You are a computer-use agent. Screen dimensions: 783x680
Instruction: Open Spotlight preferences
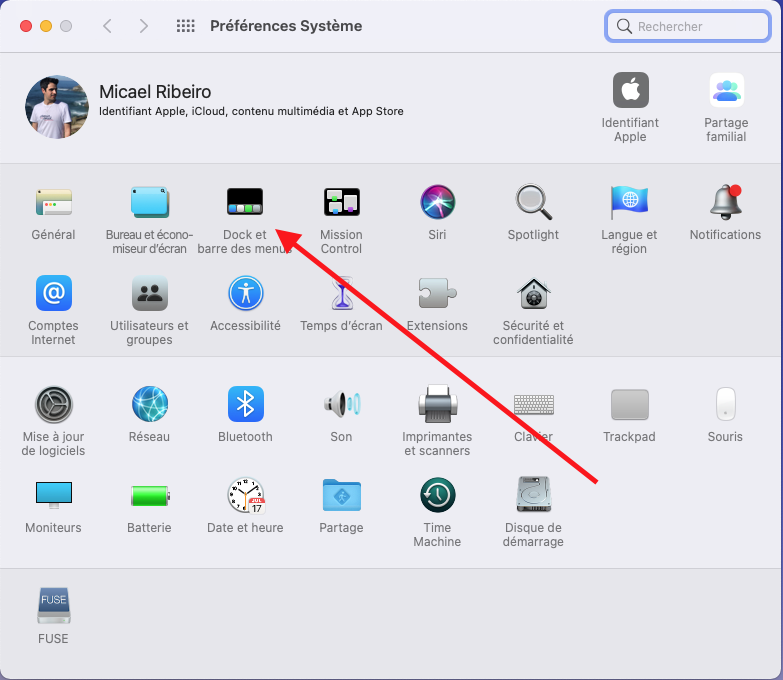click(533, 202)
